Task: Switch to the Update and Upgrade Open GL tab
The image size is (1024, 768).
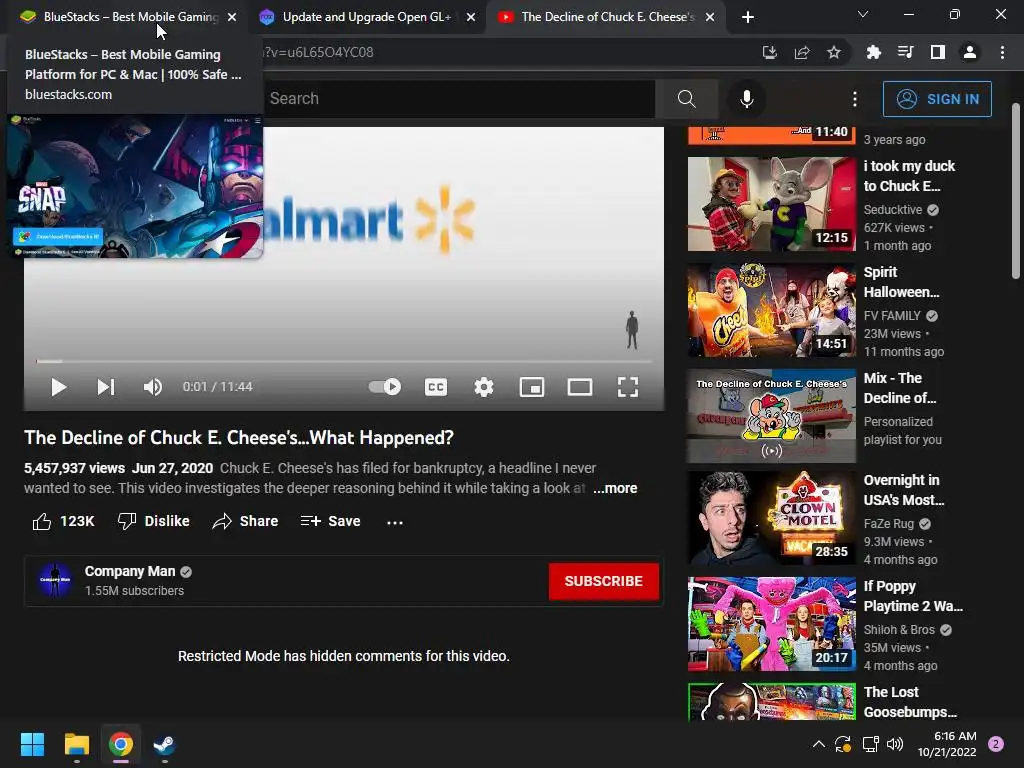Action: point(366,17)
